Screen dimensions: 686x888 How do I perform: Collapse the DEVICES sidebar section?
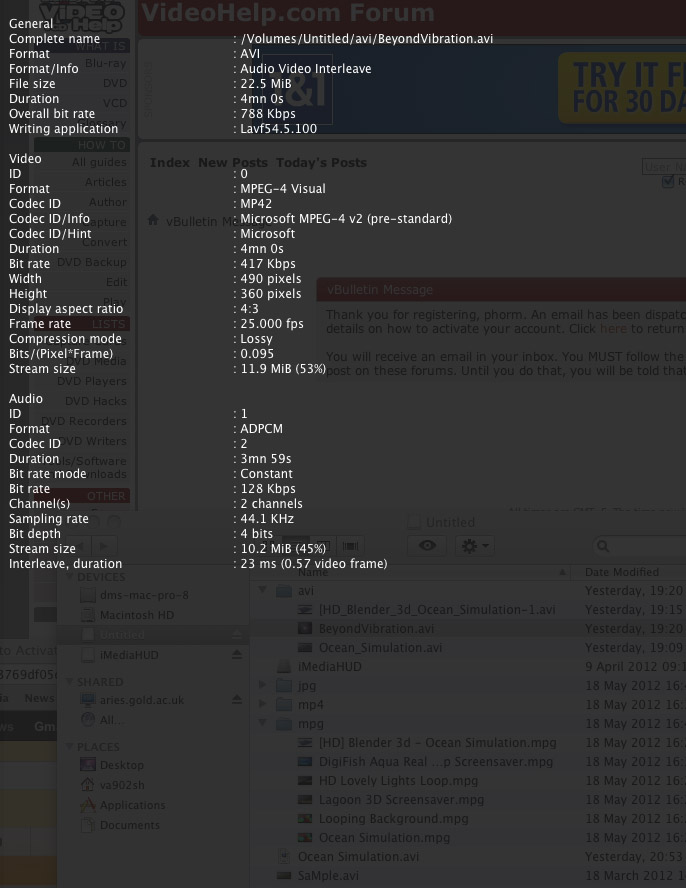(x=70, y=577)
